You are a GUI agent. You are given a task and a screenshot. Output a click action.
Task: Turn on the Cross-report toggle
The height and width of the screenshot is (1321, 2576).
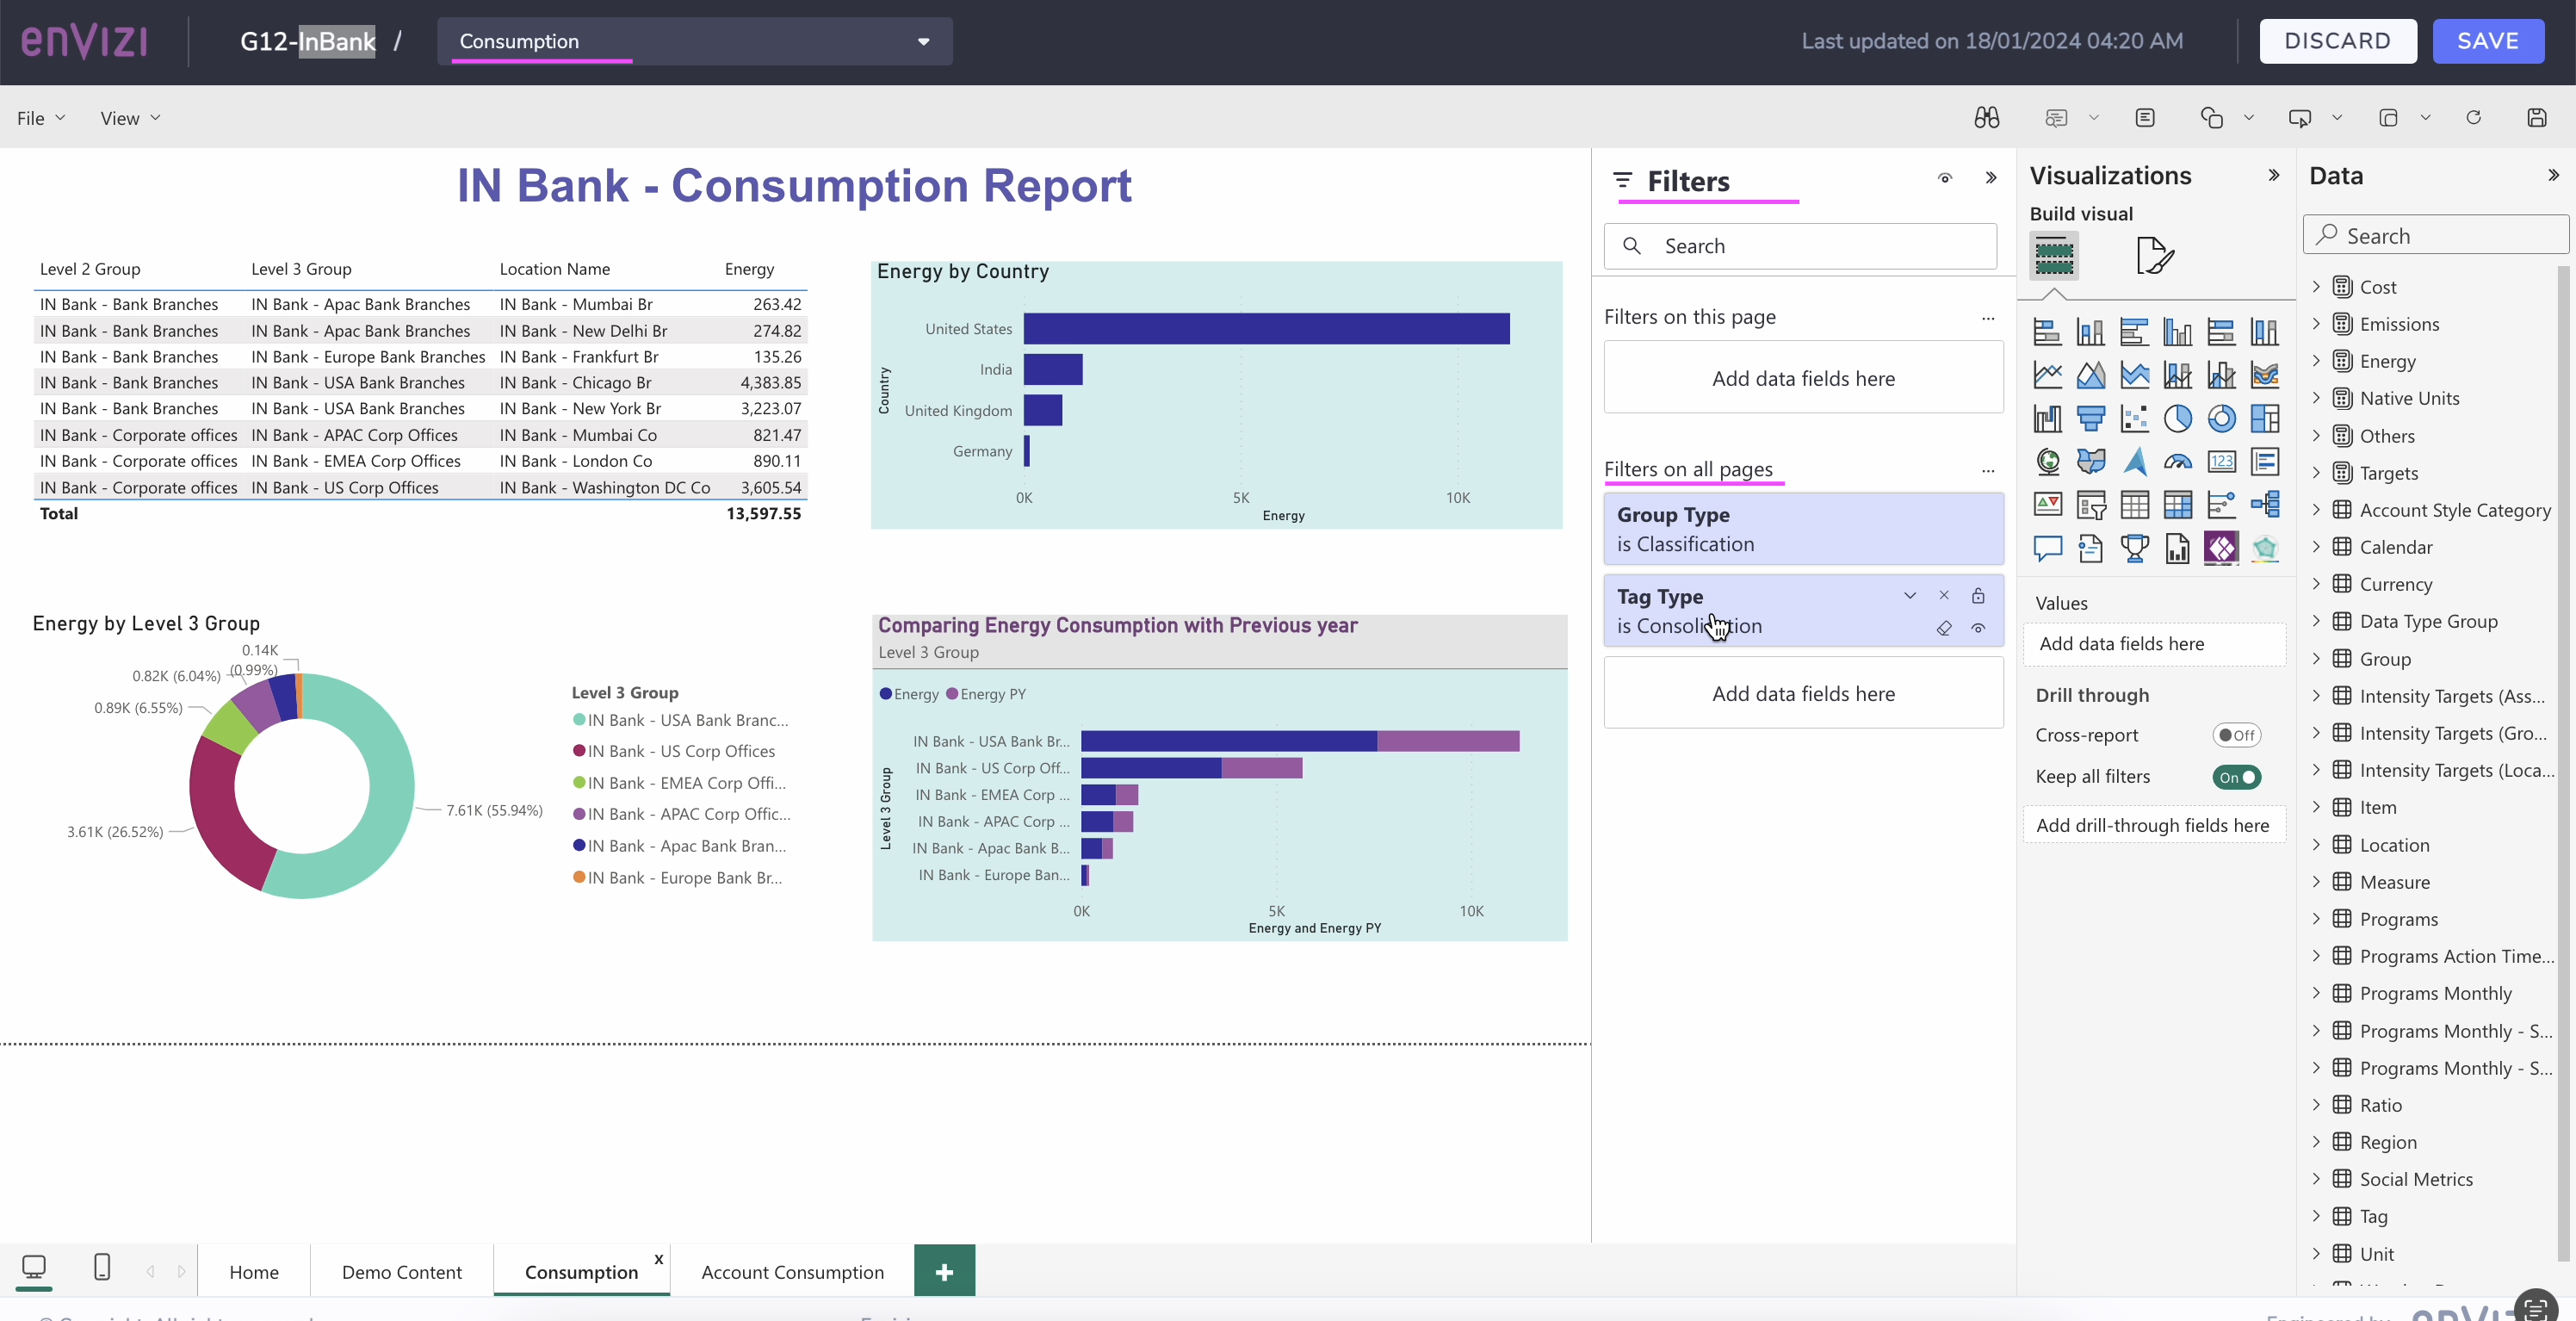(x=2237, y=735)
